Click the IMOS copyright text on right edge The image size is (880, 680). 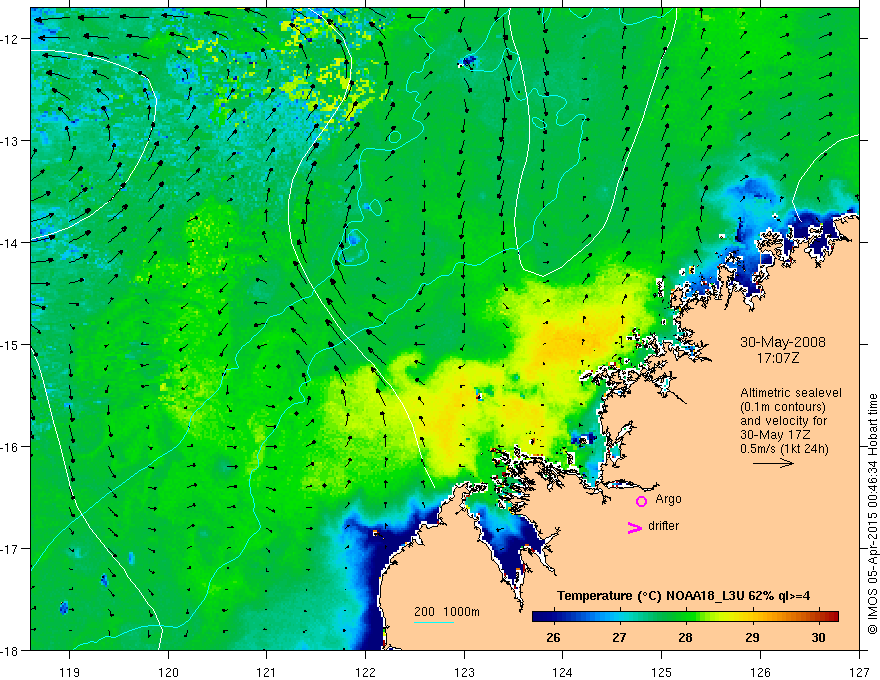(873, 514)
